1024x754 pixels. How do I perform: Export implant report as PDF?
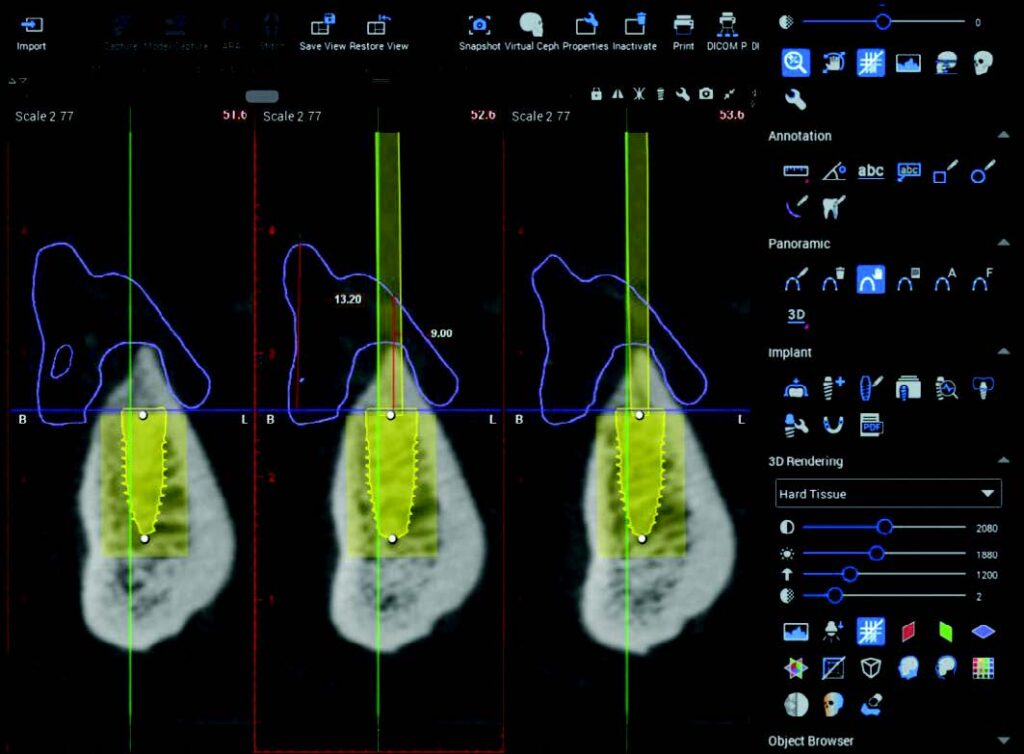[871, 424]
